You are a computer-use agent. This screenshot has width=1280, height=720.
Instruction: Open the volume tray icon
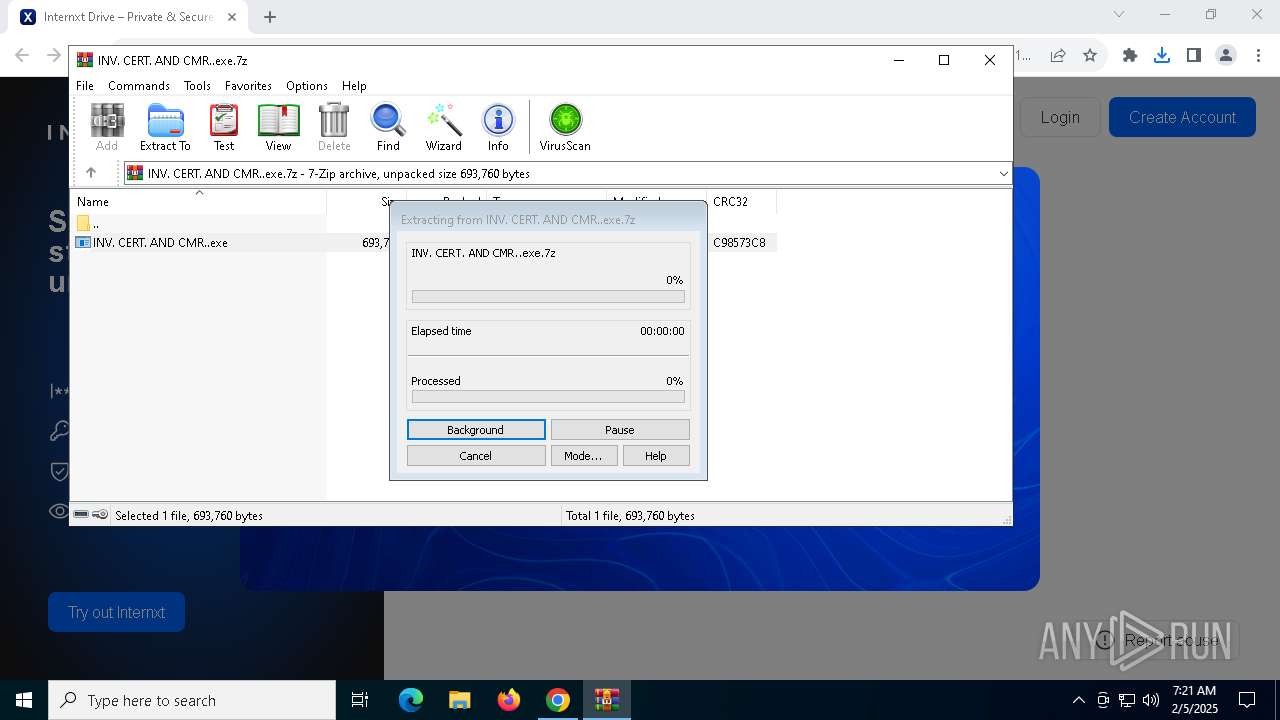point(1151,700)
